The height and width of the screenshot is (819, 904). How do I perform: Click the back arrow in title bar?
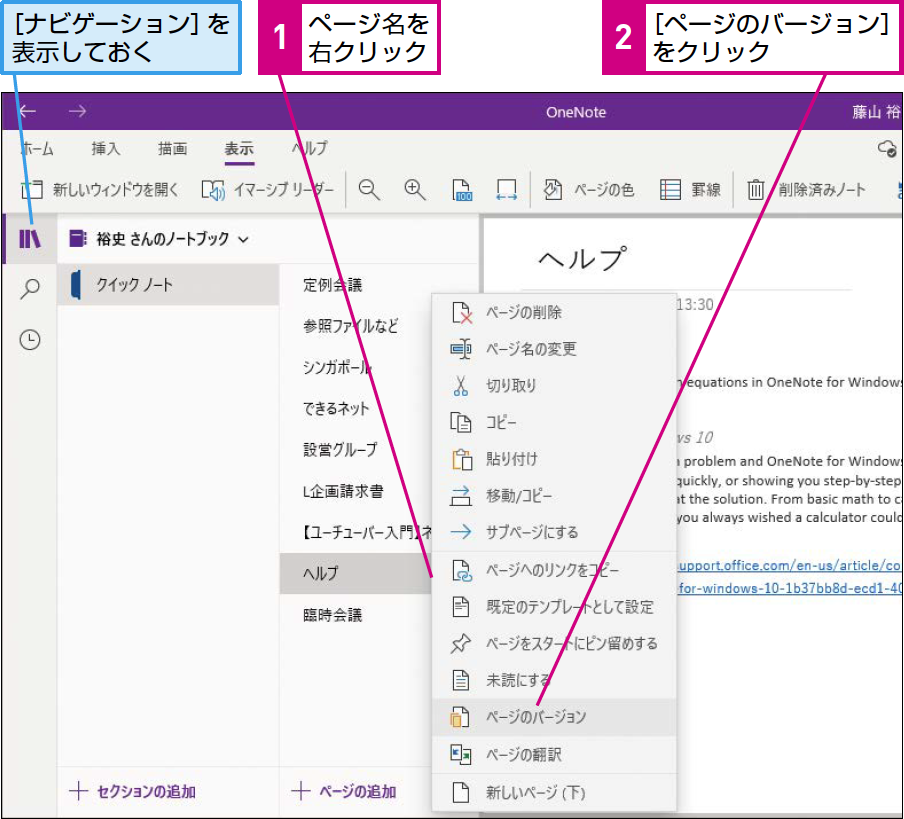pyautogui.click(x=27, y=111)
